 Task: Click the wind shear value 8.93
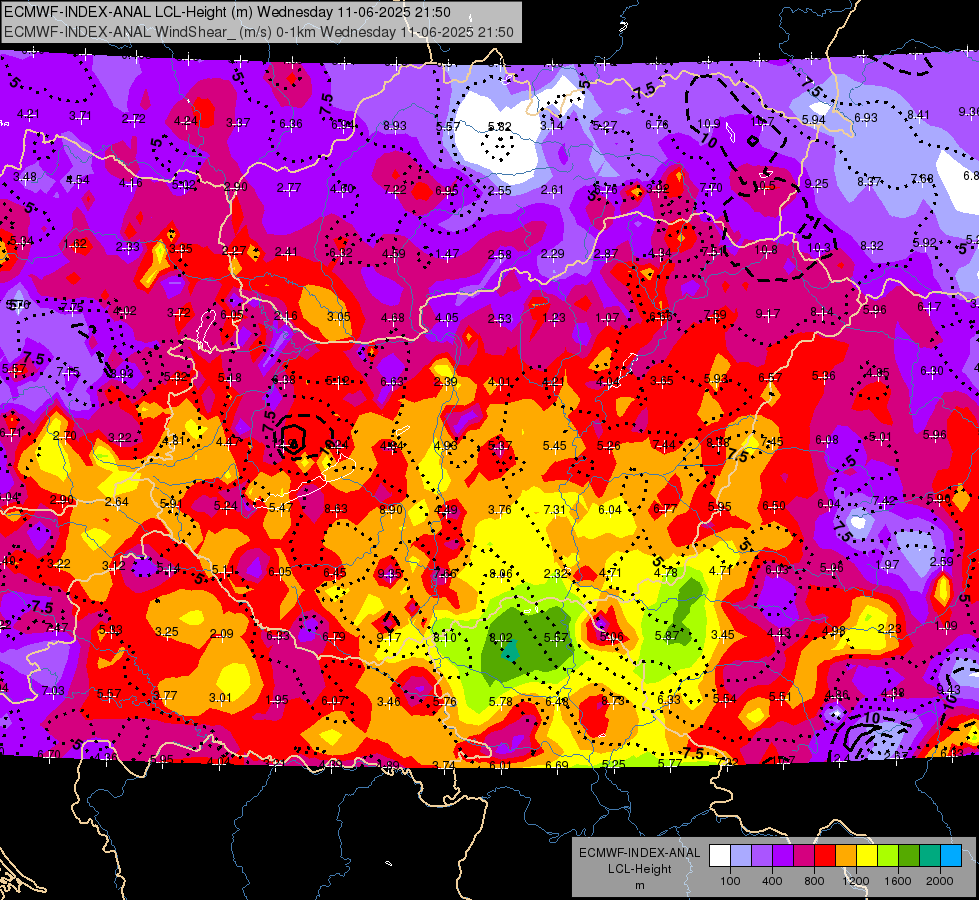pos(395,126)
